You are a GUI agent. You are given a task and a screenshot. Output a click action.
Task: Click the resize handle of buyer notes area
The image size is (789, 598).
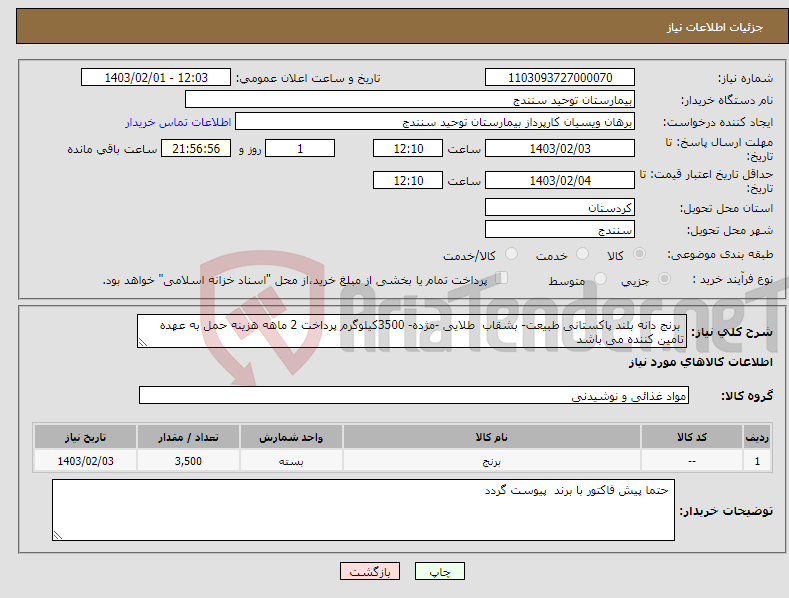point(58,535)
